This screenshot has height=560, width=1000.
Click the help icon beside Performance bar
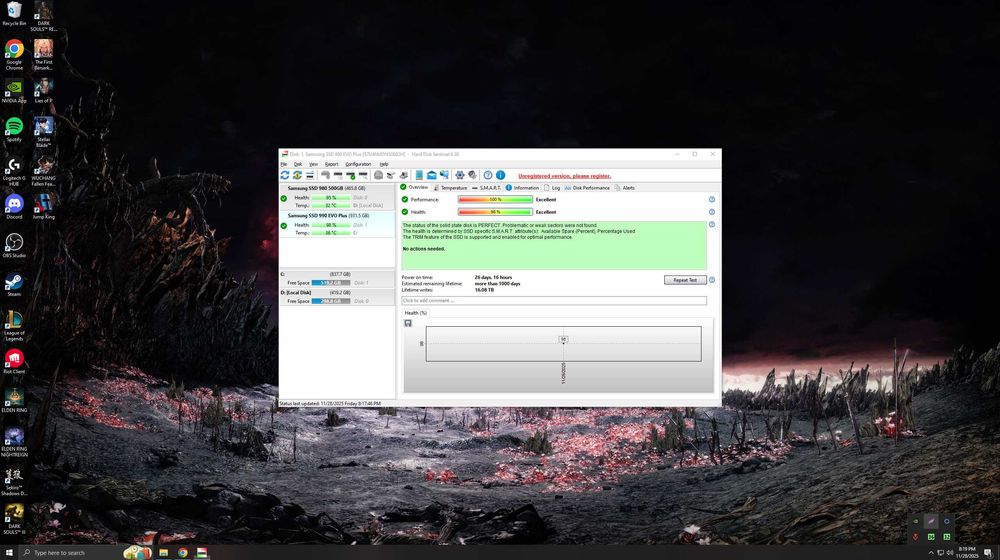[x=712, y=200]
